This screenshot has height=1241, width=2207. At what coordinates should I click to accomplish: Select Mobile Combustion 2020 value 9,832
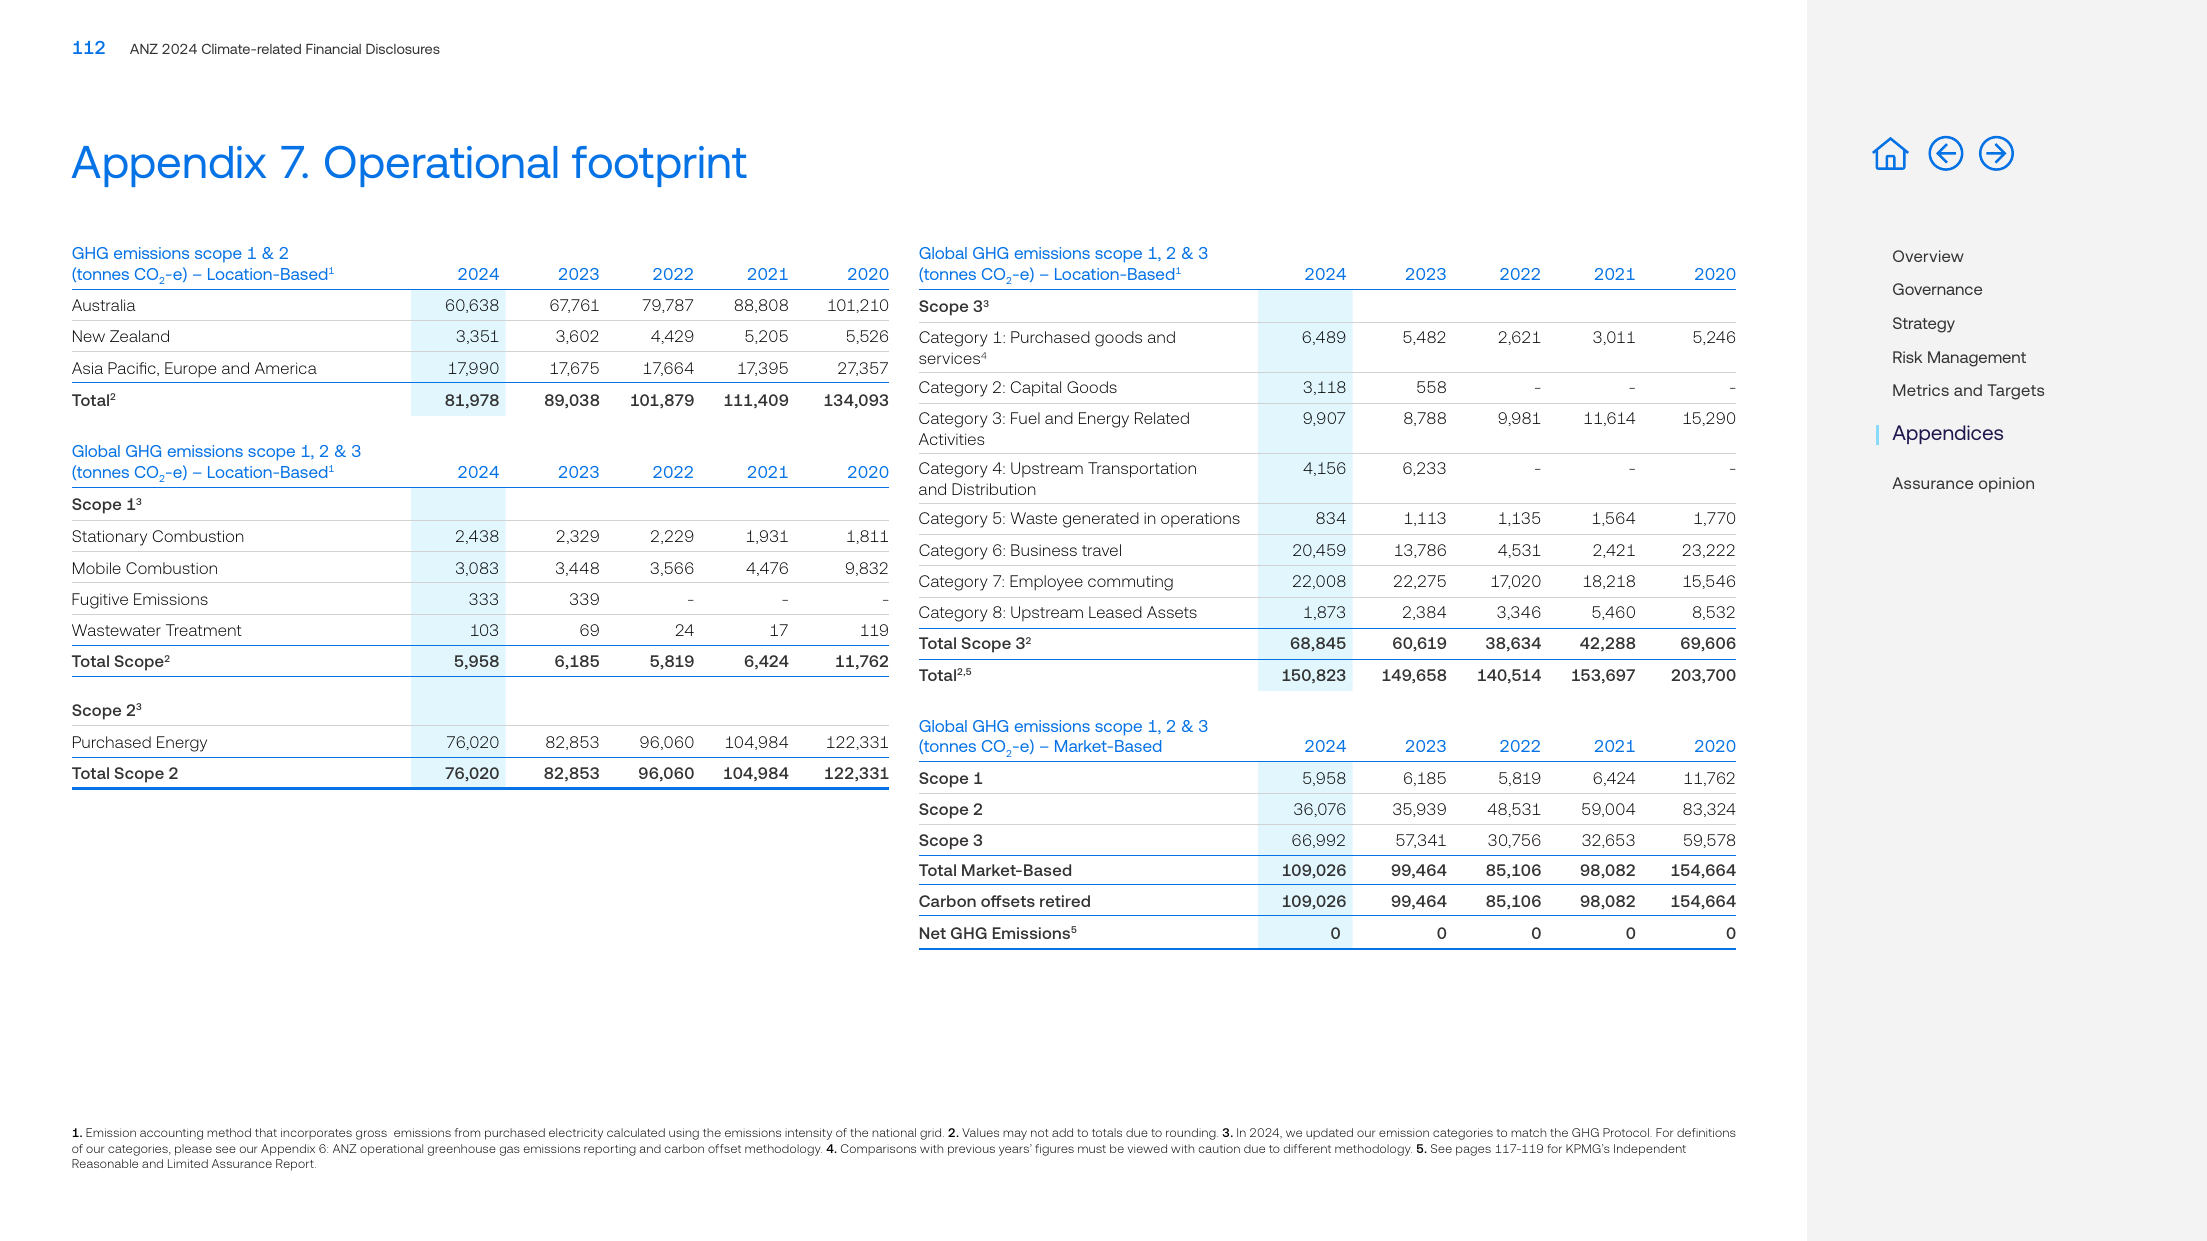pyautogui.click(x=866, y=568)
